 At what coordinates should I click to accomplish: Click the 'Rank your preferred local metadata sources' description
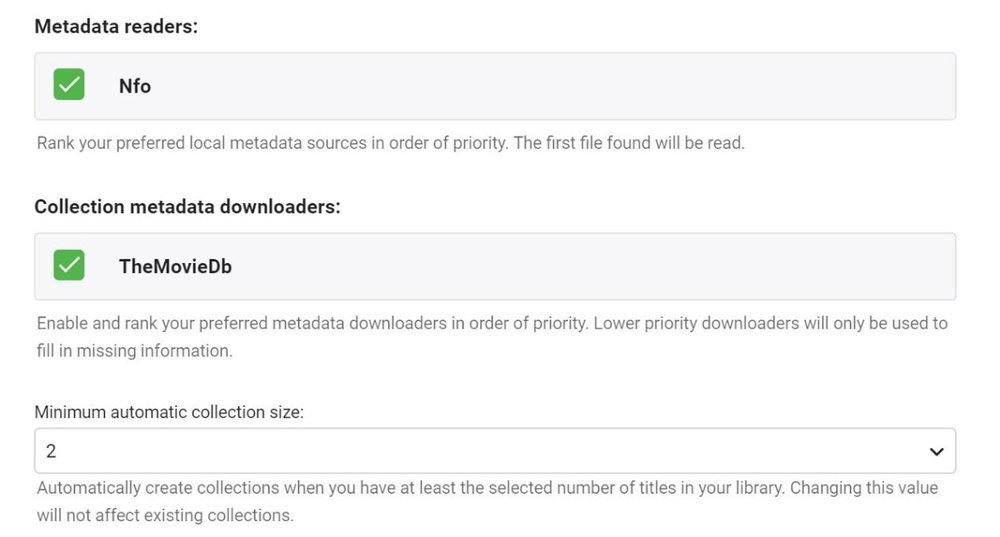[390, 143]
